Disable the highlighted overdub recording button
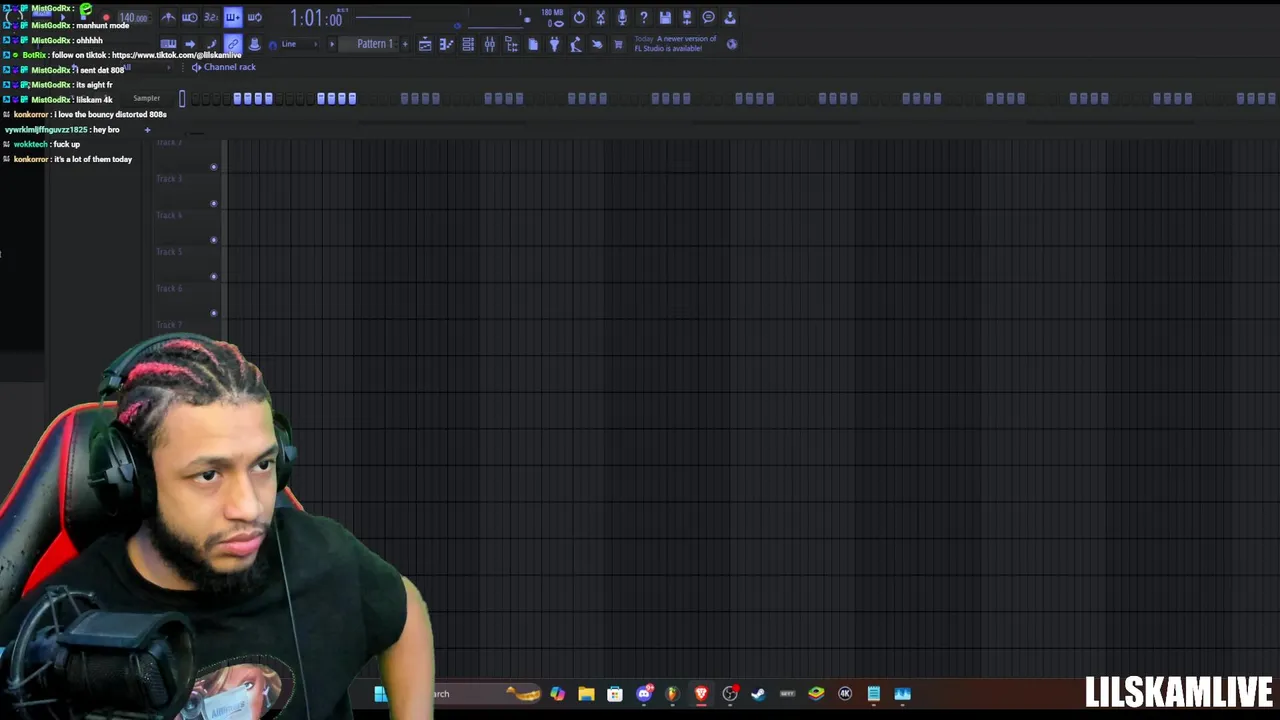 click(233, 18)
